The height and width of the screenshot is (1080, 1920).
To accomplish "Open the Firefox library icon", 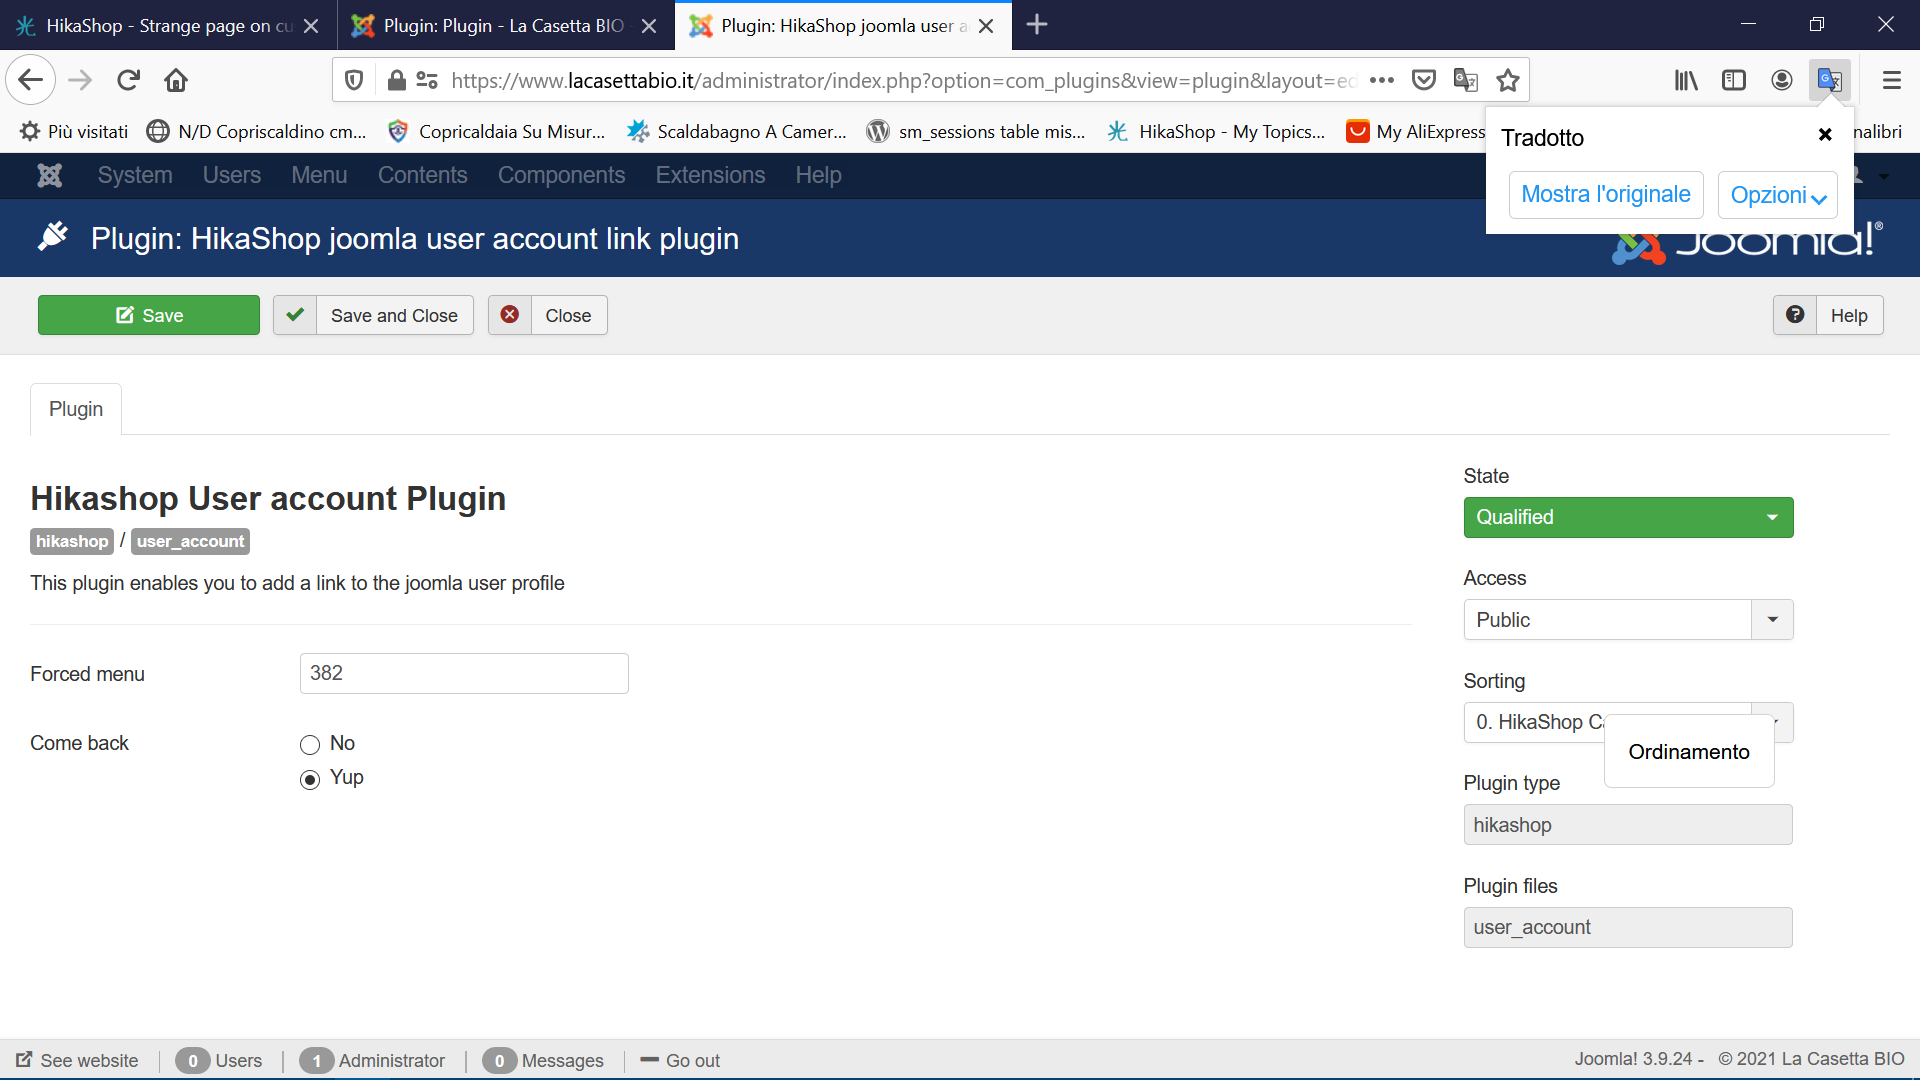I will pos(1686,80).
